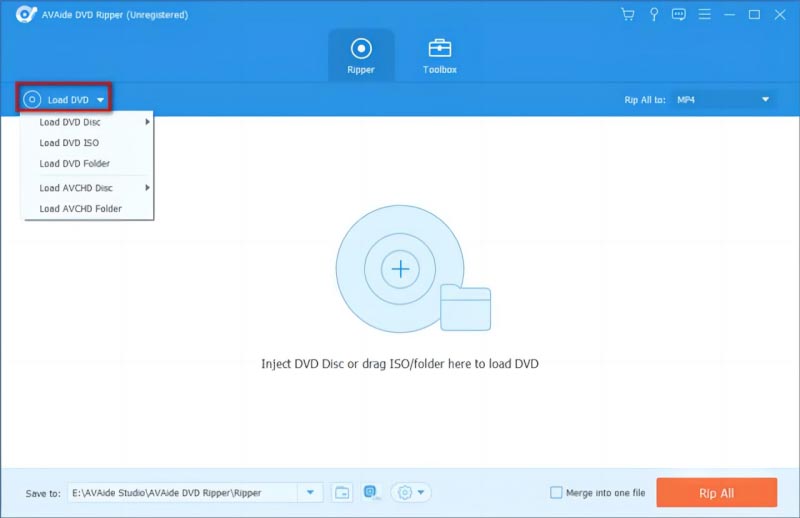This screenshot has height=518, width=800.
Task: Switch to the Toolbox tab
Action: 439,56
